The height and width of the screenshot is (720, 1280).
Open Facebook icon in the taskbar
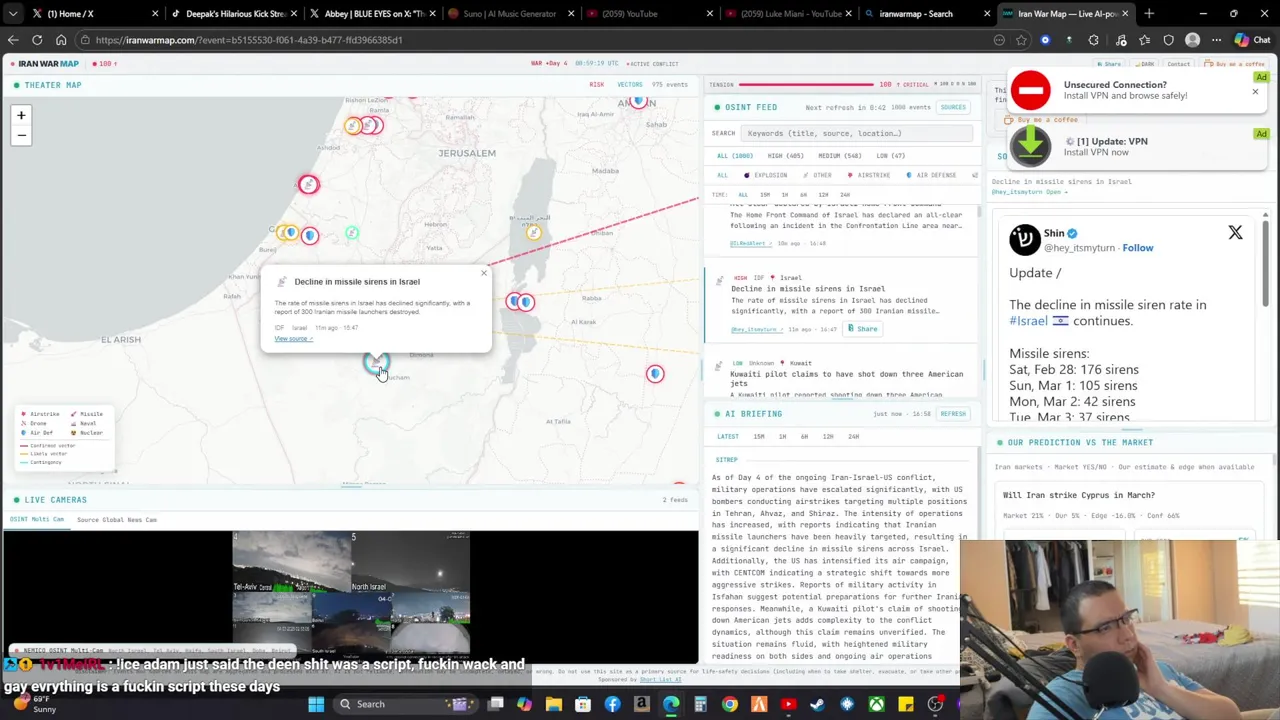pos(612,704)
